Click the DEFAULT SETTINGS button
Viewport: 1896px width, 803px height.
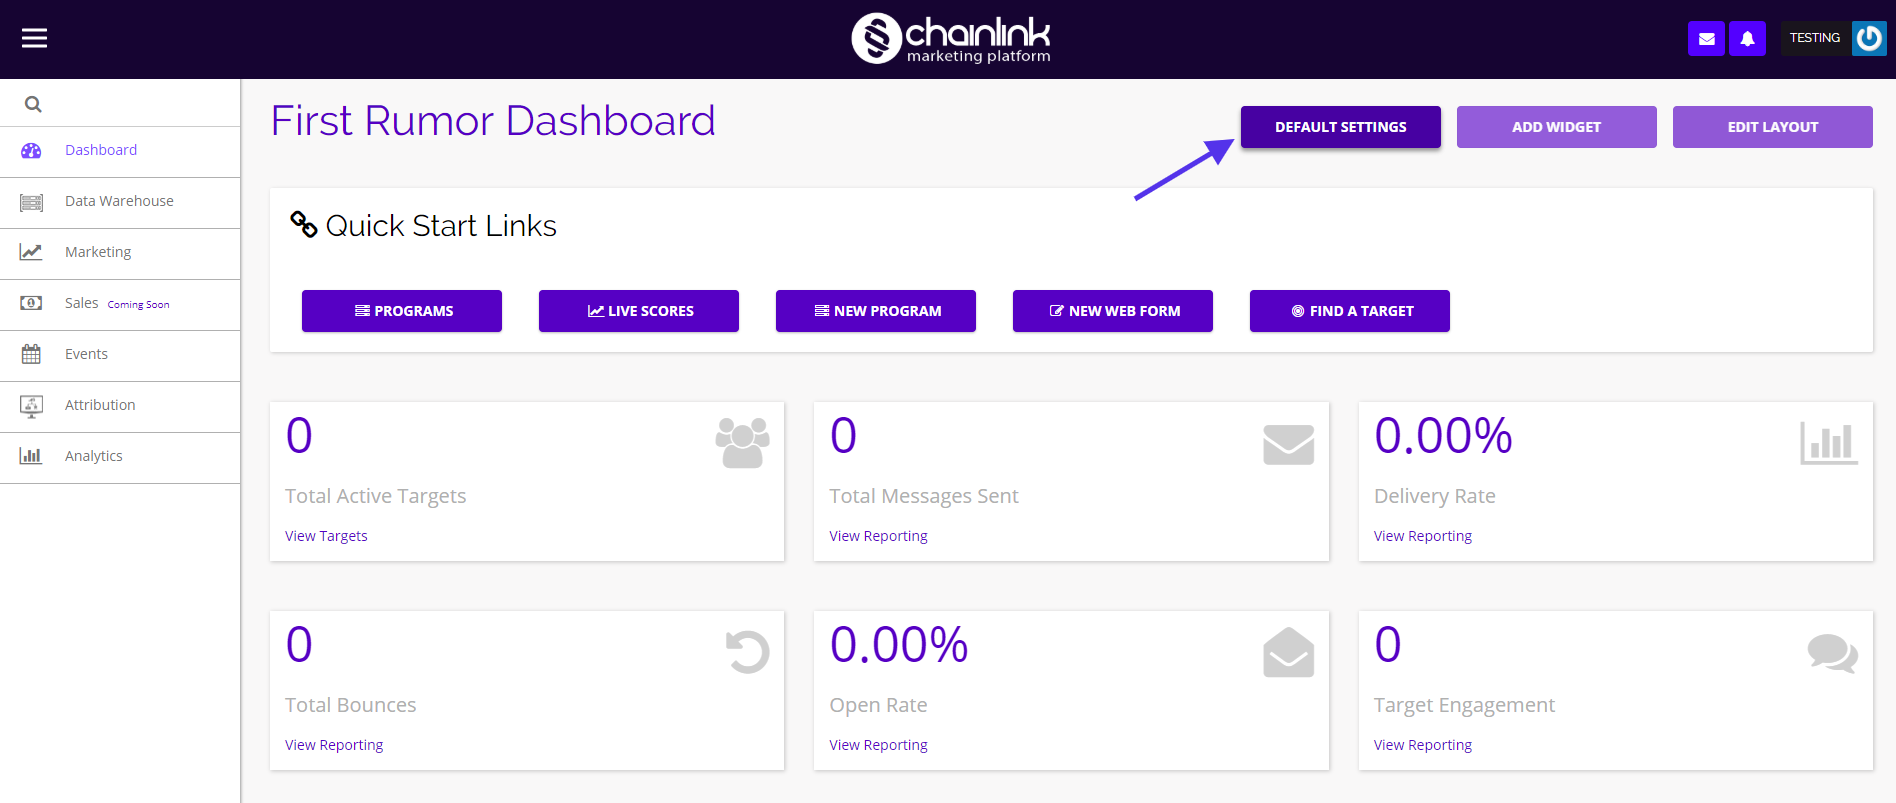point(1340,127)
